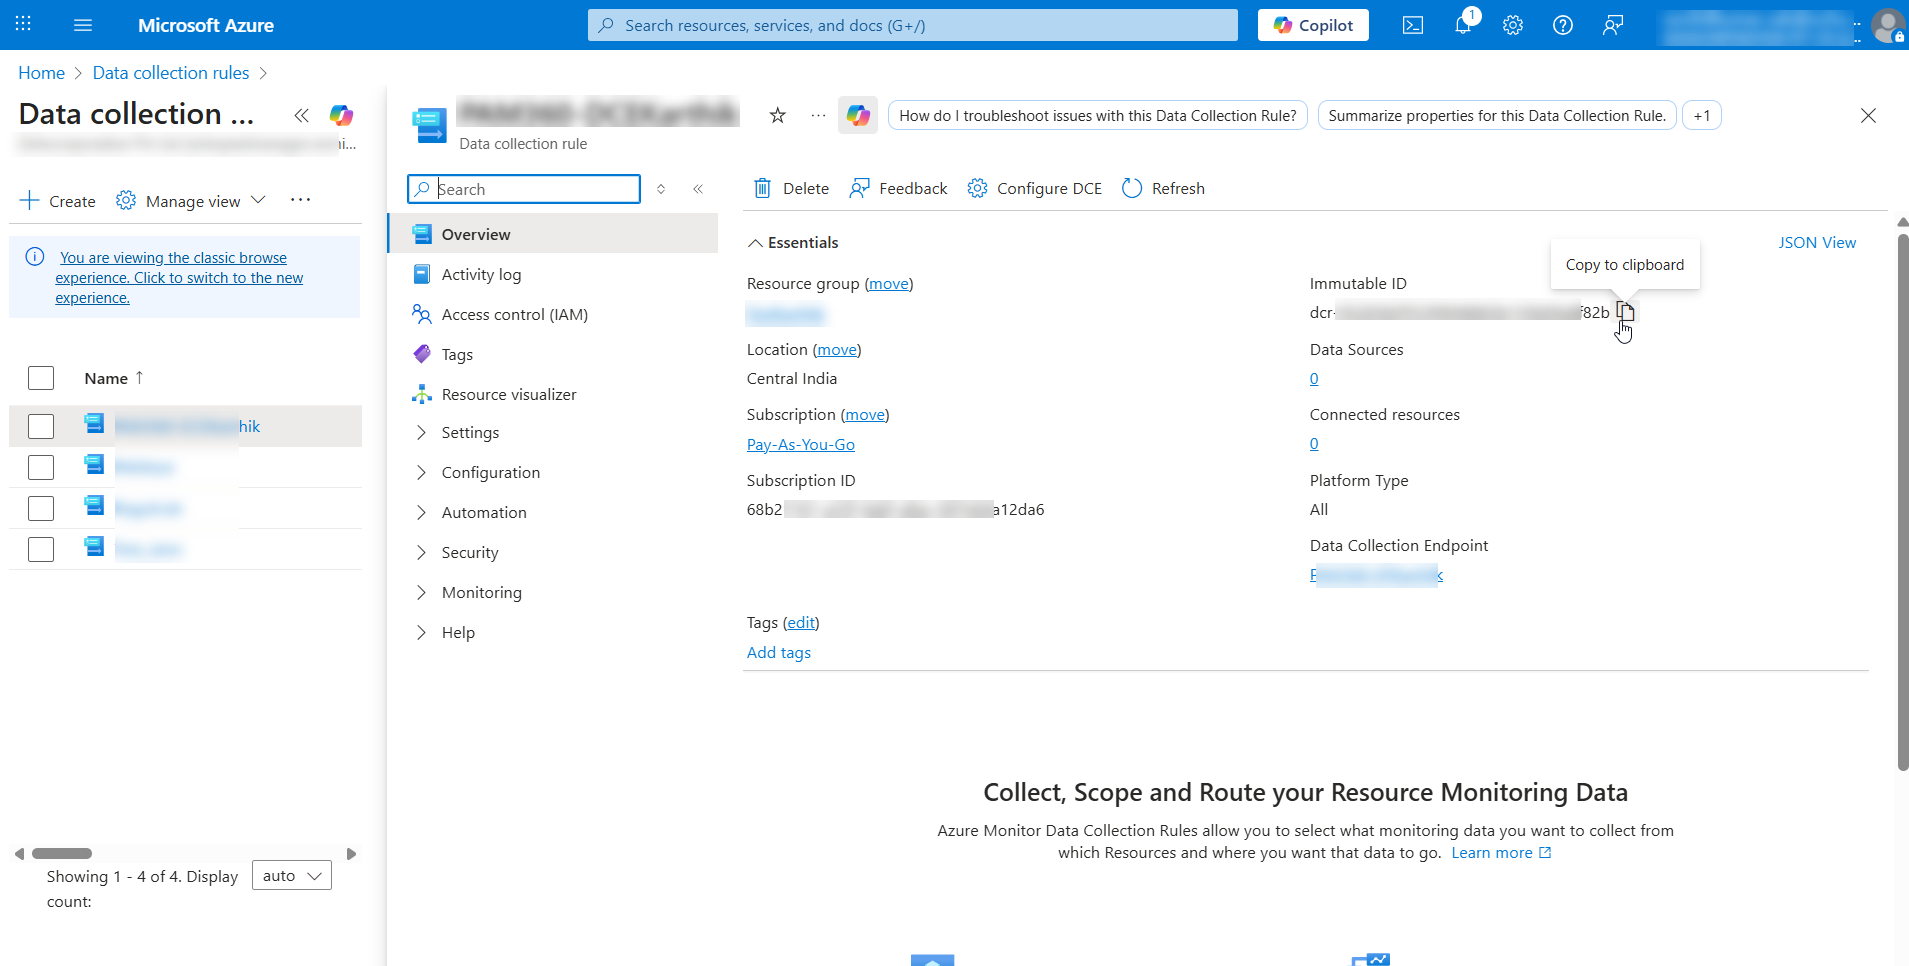Open the Pay-As-You-Go subscription link
1909x966 pixels.
pos(800,444)
